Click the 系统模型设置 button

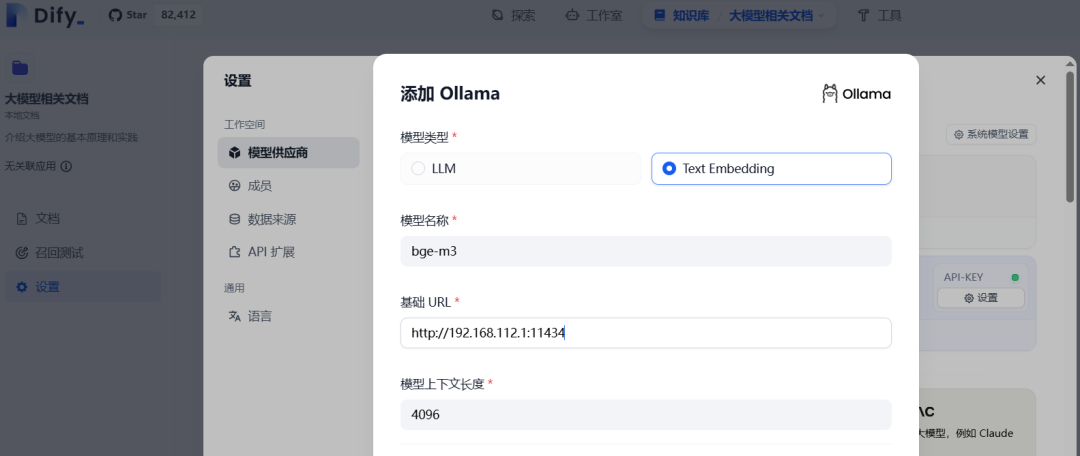991,135
